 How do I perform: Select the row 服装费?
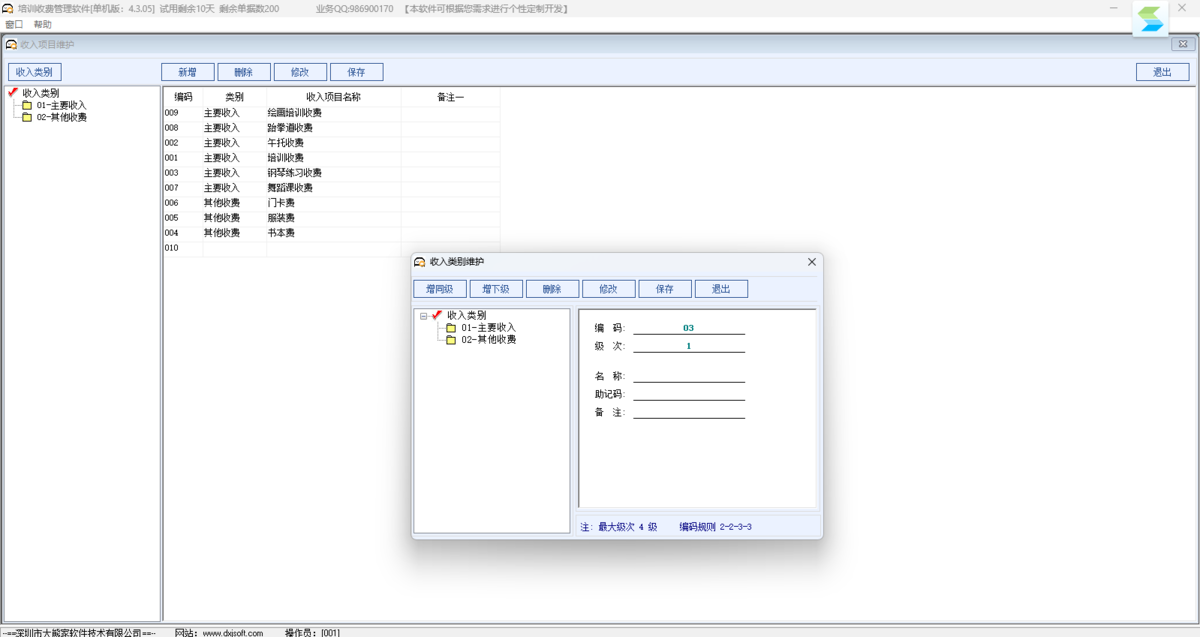pyautogui.click(x=332, y=218)
